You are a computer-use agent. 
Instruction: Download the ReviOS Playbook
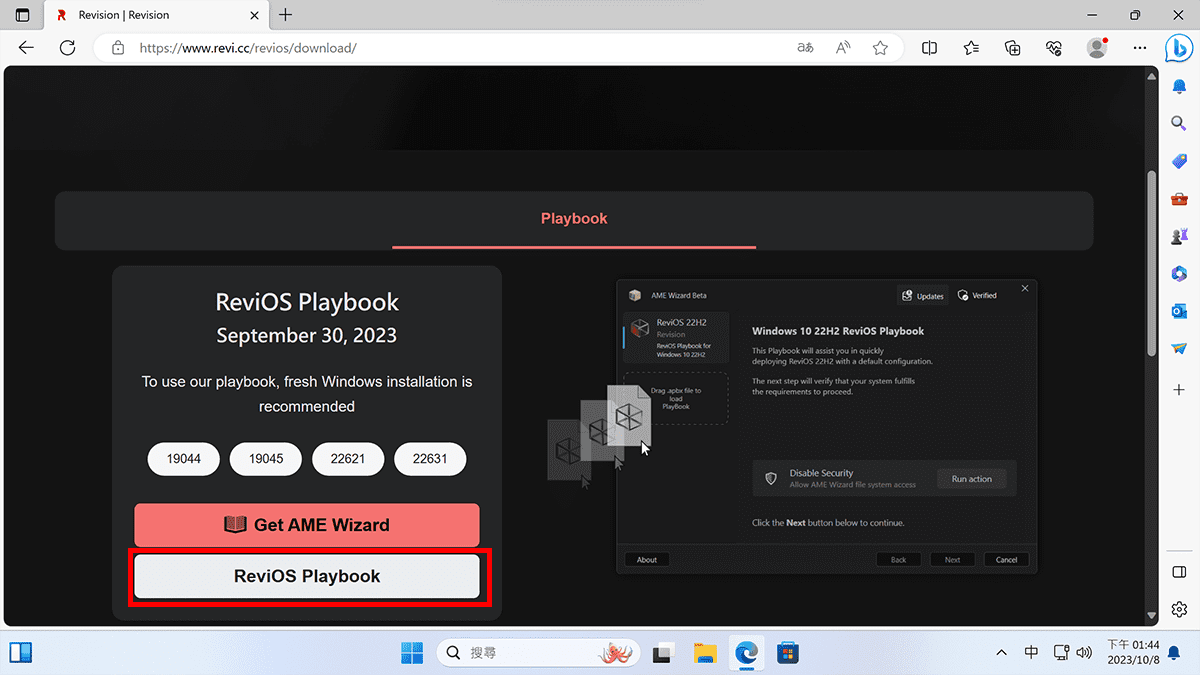307,576
